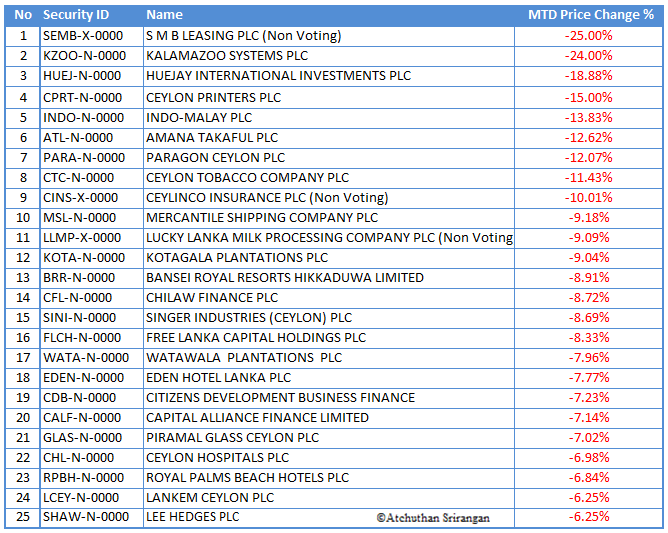Click 'KALAMAZOO SYSTEMS PLC' name cell
The width and height of the screenshot is (668, 533).
click(x=227, y=56)
